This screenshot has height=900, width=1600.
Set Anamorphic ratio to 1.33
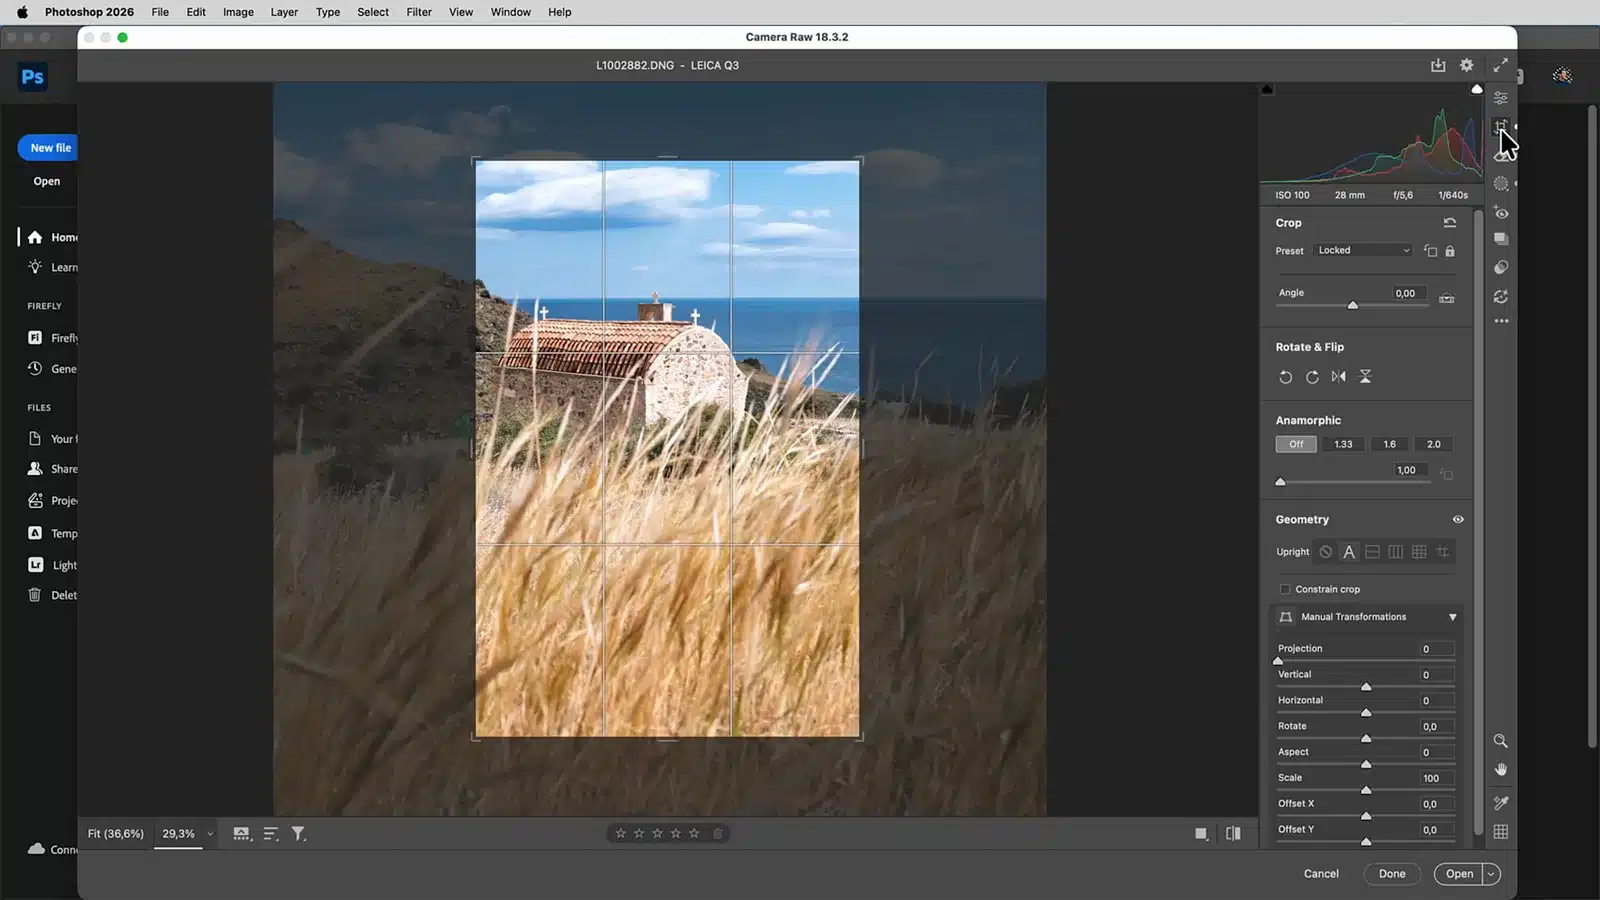coord(1343,444)
